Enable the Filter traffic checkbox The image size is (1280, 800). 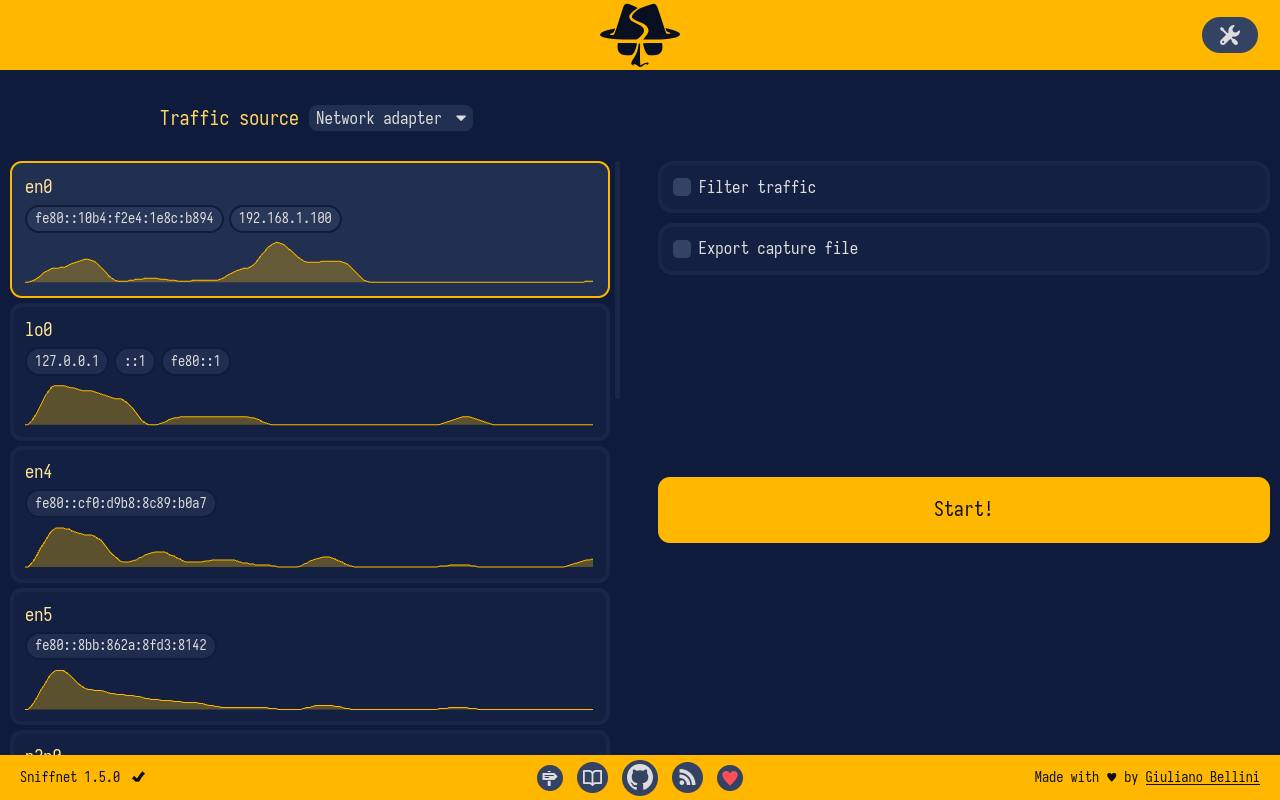coord(682,187)
